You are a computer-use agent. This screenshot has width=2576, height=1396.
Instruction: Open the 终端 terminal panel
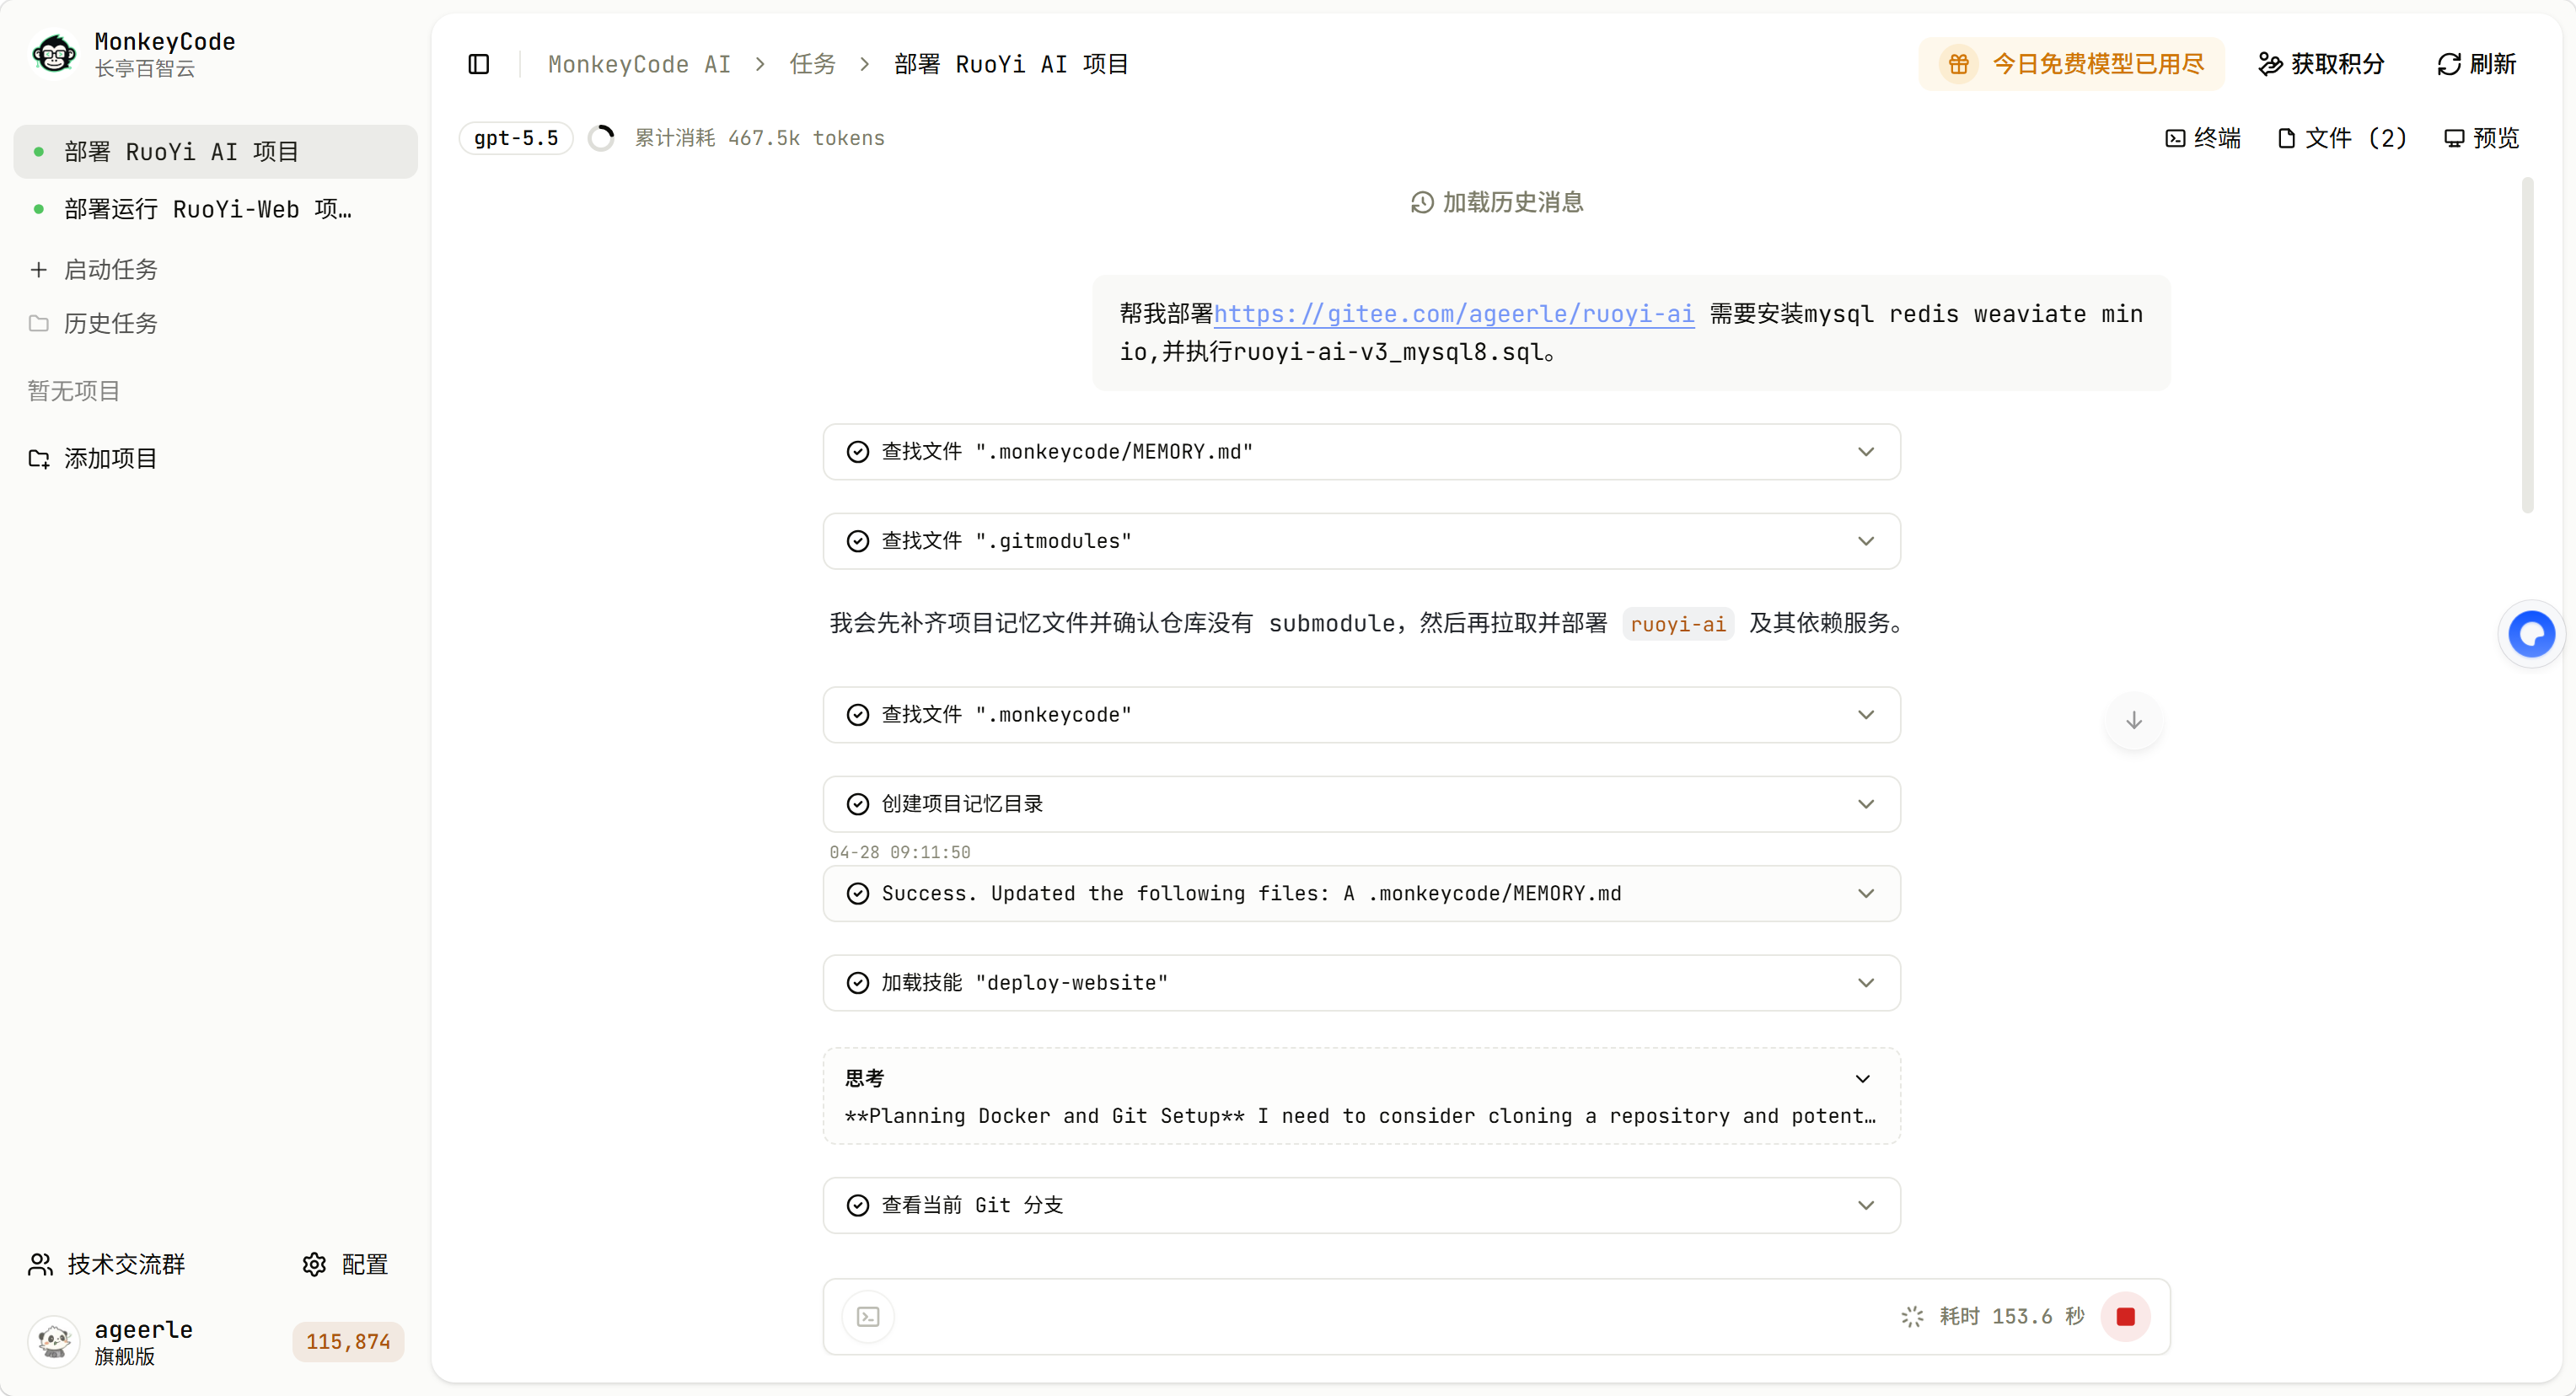(x=2203, y=138)
